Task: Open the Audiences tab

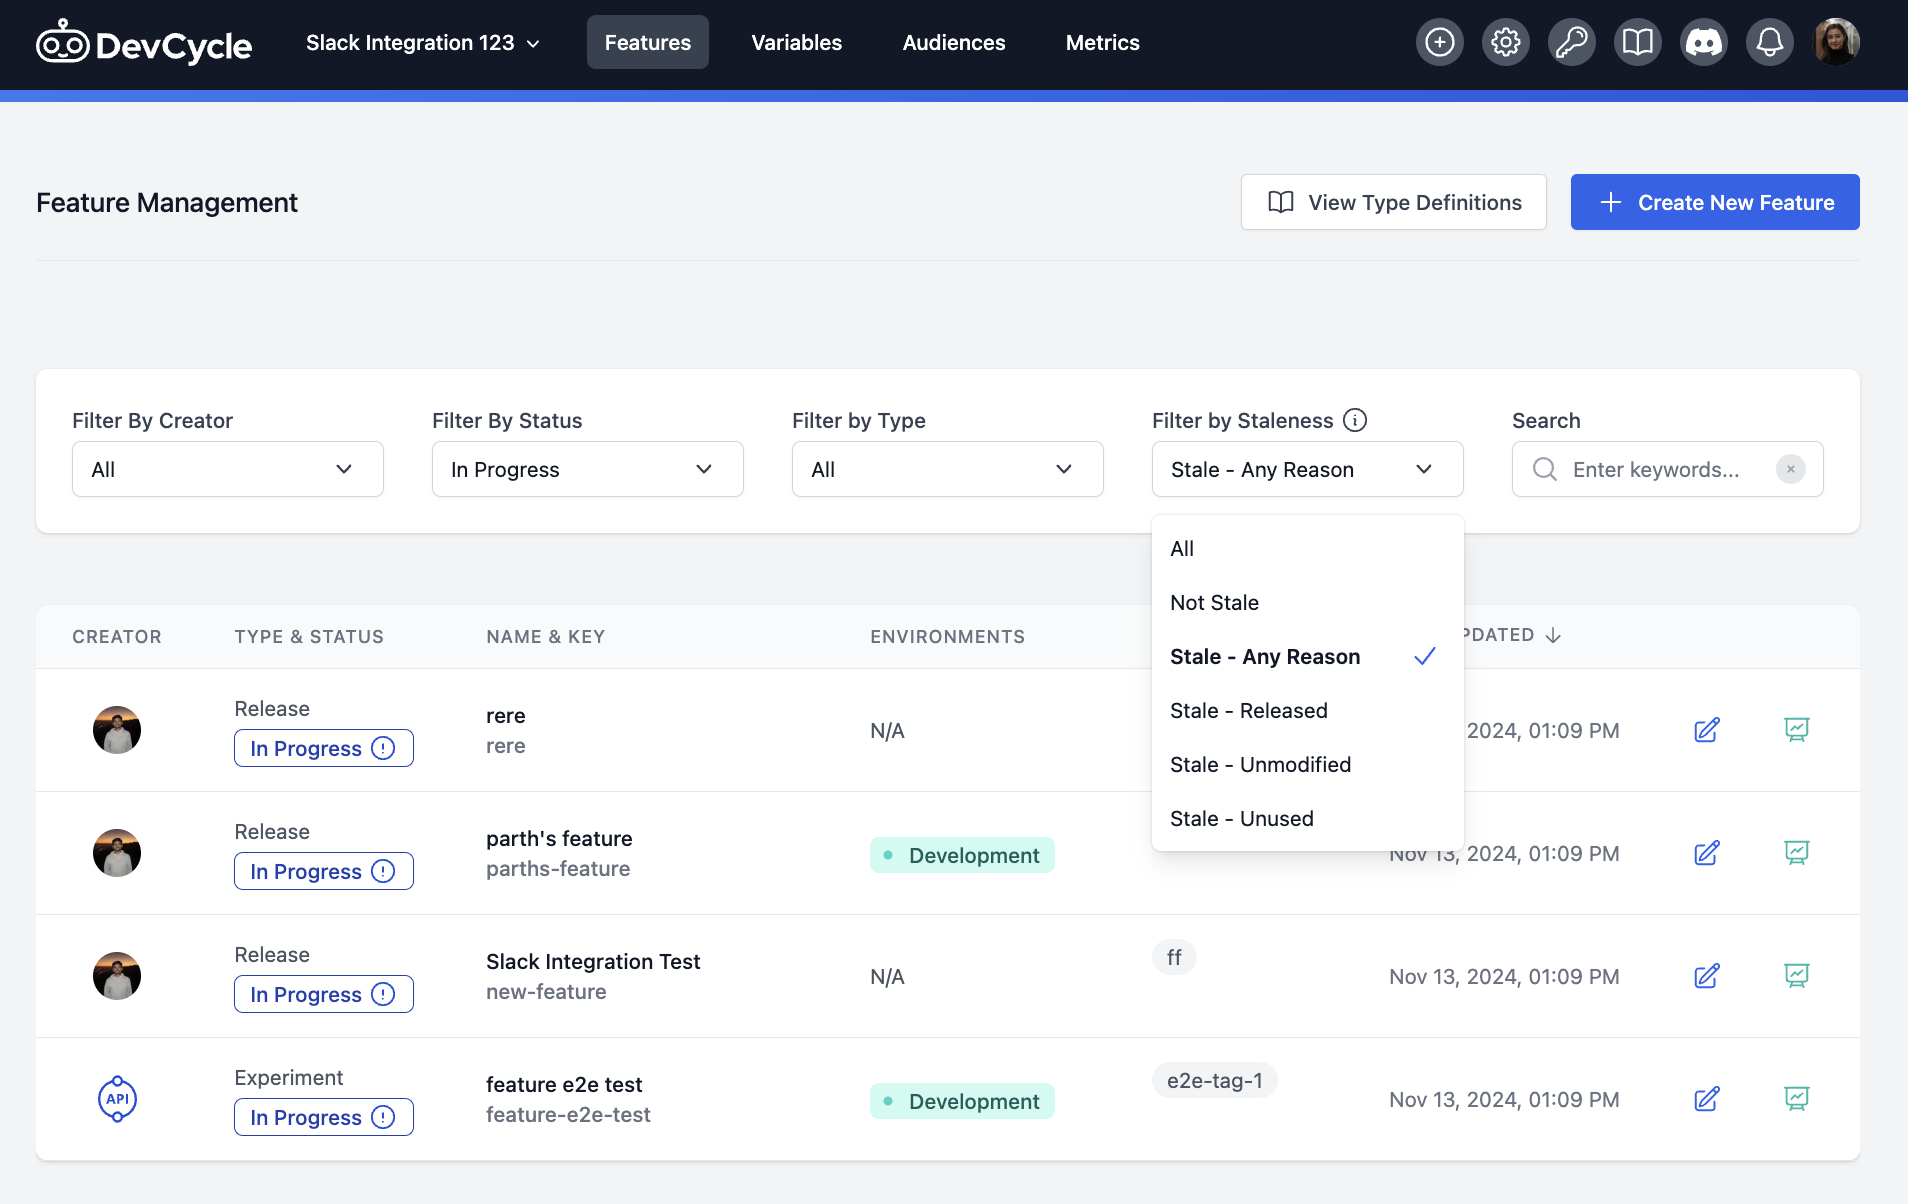Action: tap(954, 42)
